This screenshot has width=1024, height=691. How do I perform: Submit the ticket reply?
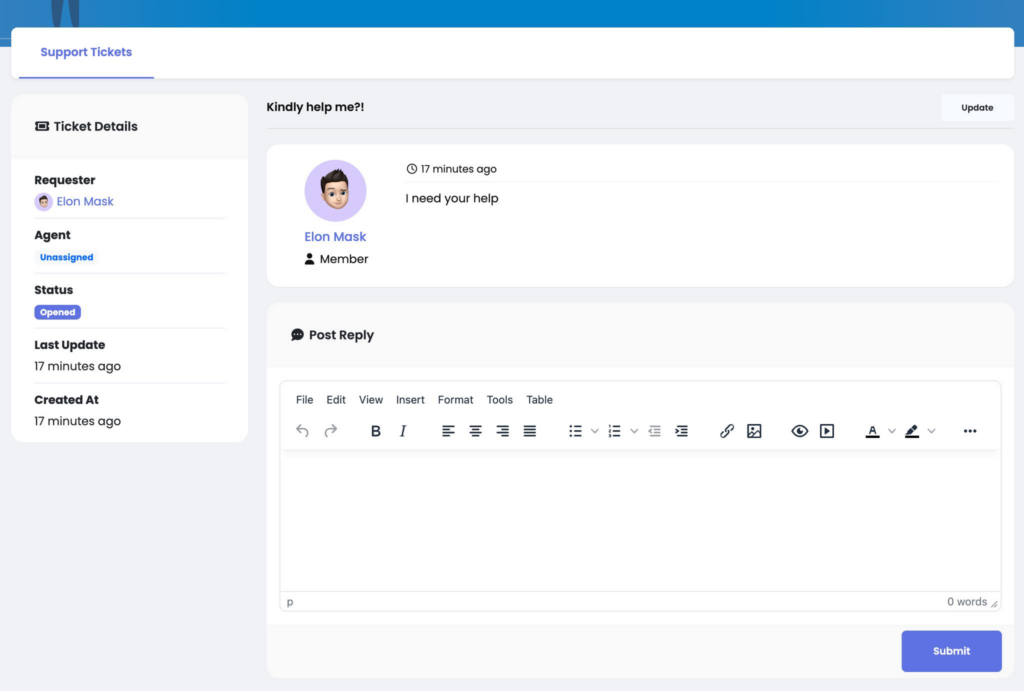[x=951, y=651]
